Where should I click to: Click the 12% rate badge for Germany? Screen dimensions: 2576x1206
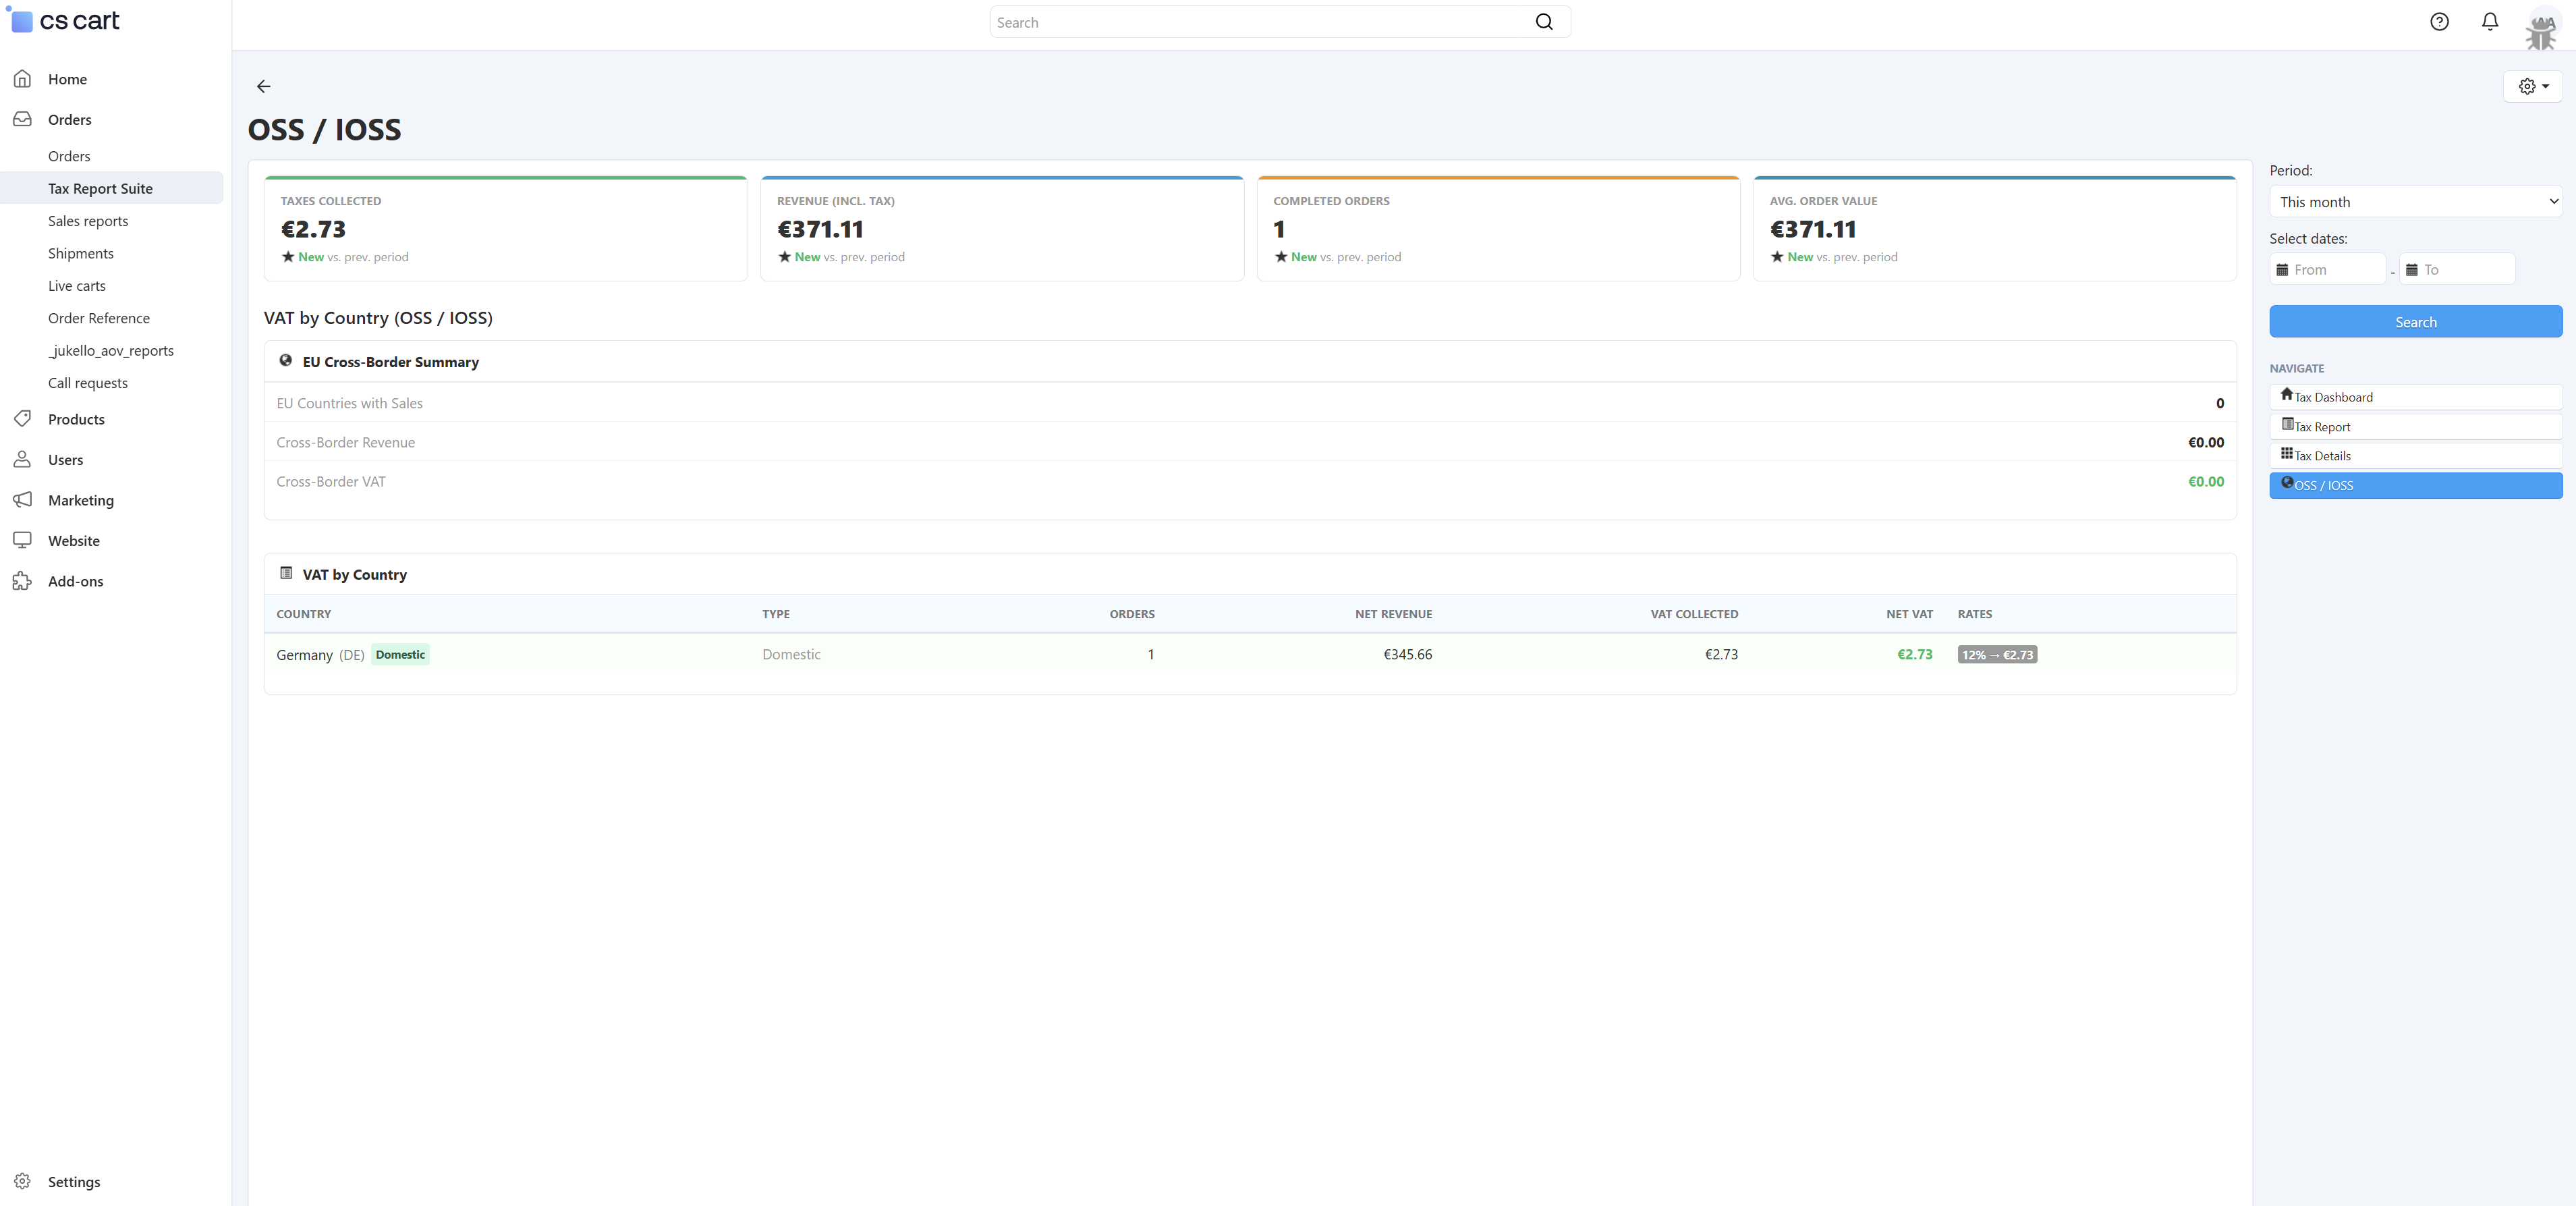[x=1996, y=655]
